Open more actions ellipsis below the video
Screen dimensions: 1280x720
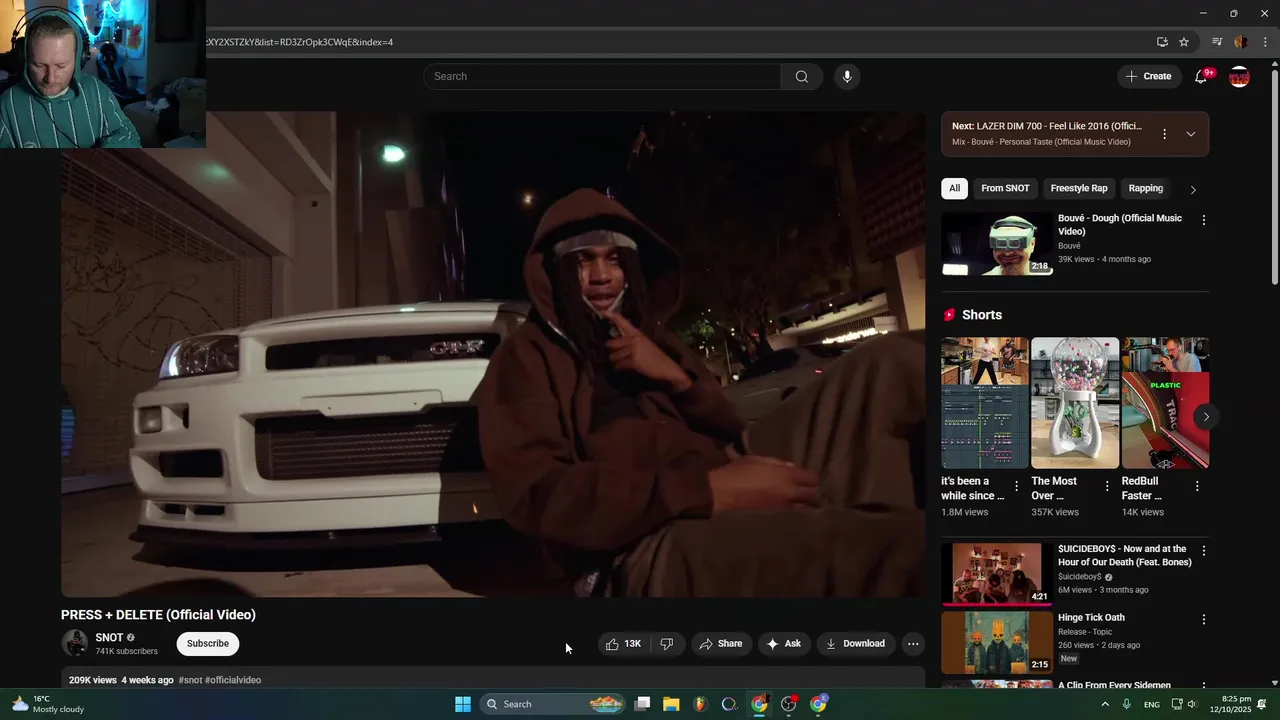[913, 644]
